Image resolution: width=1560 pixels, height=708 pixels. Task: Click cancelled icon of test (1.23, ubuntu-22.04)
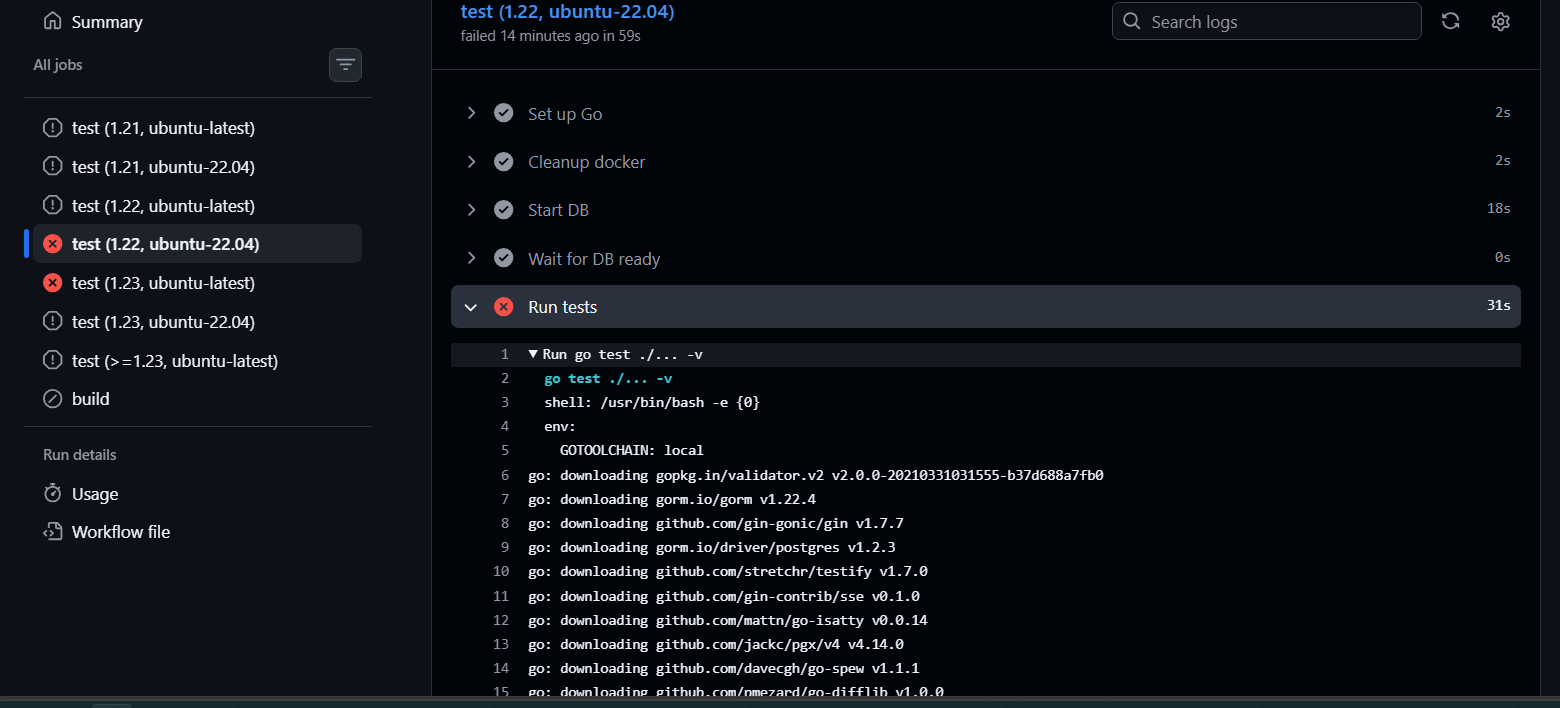tap(53, 322)
